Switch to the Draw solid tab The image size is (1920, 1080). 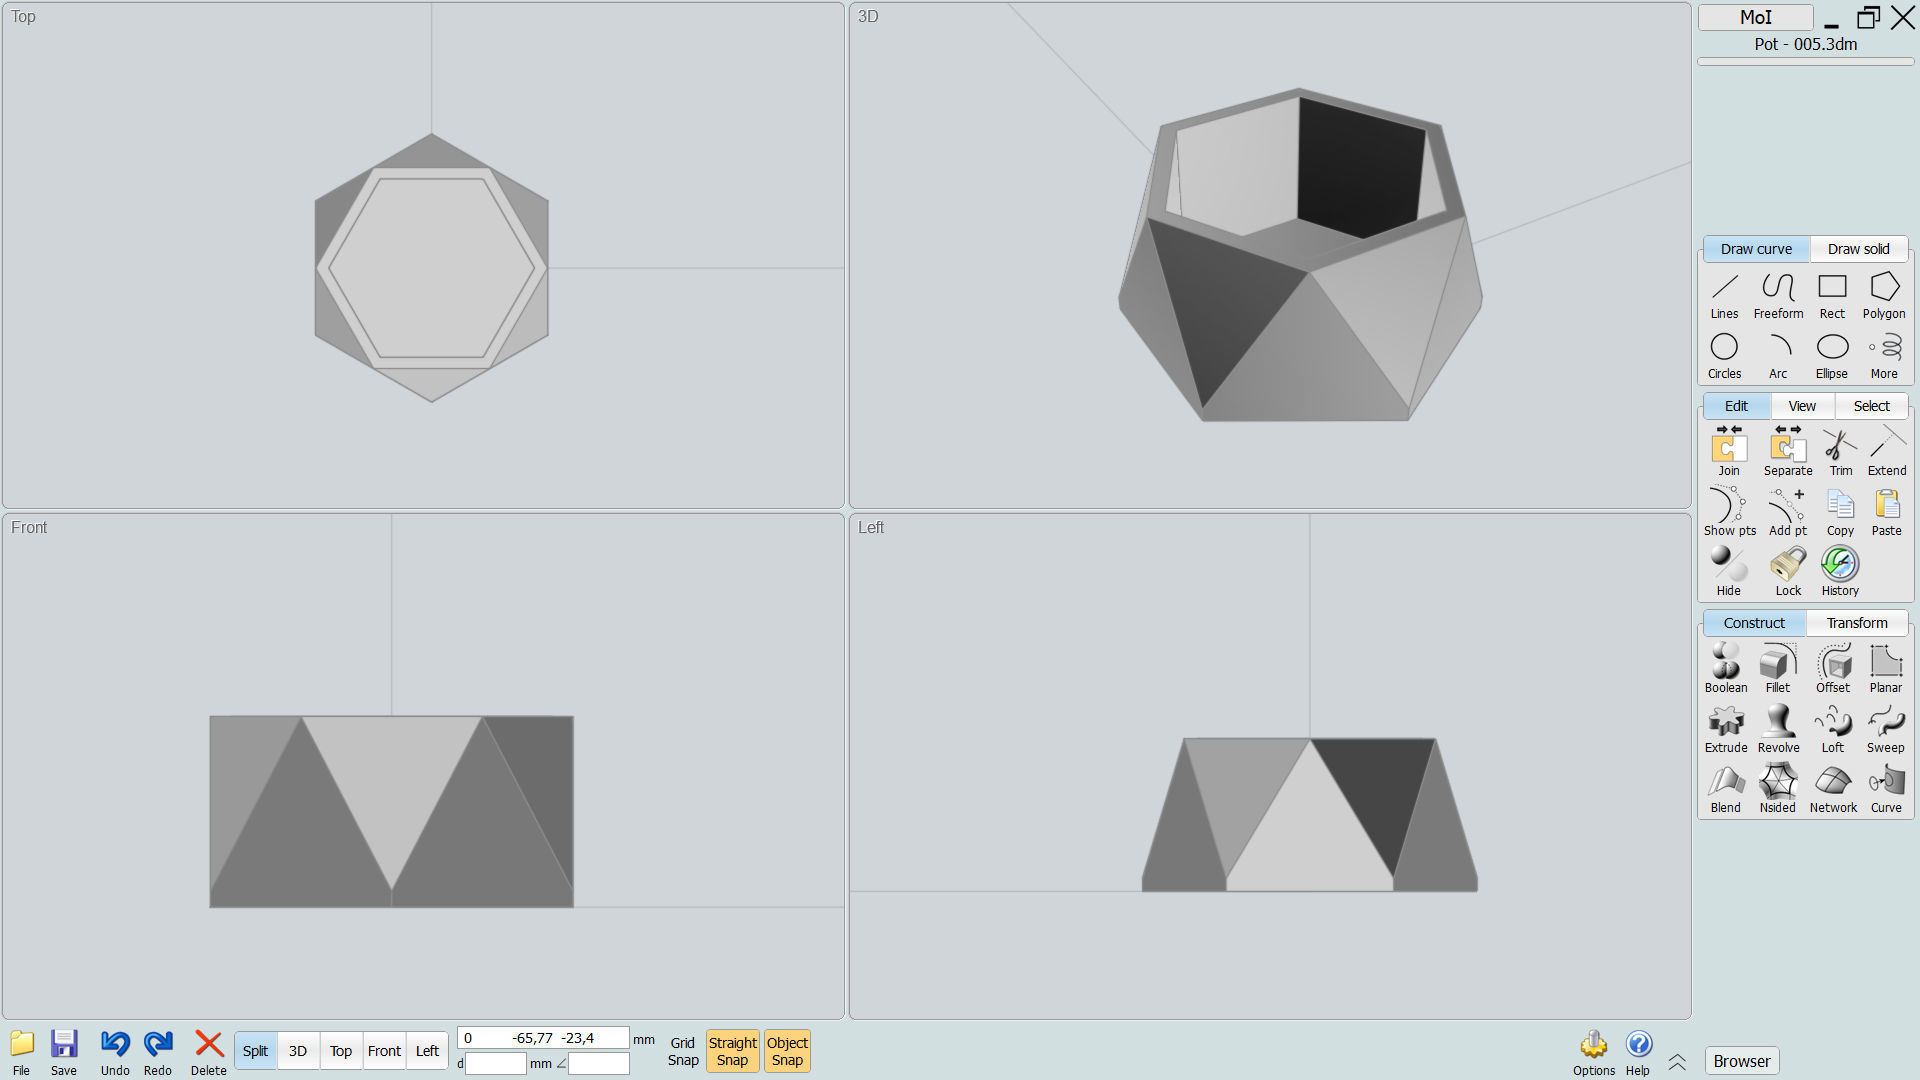tap(1858, 249)
